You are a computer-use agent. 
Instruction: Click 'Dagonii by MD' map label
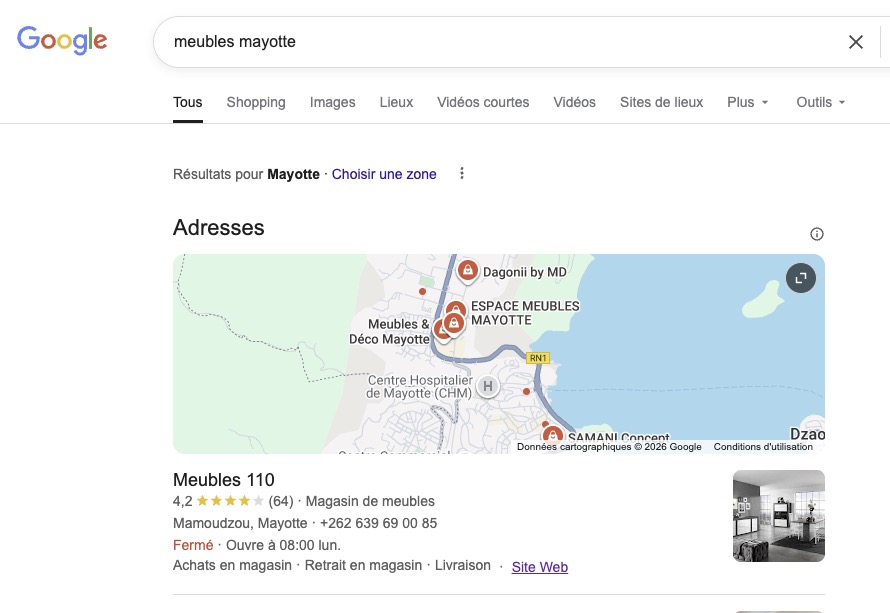click(524, 272)
